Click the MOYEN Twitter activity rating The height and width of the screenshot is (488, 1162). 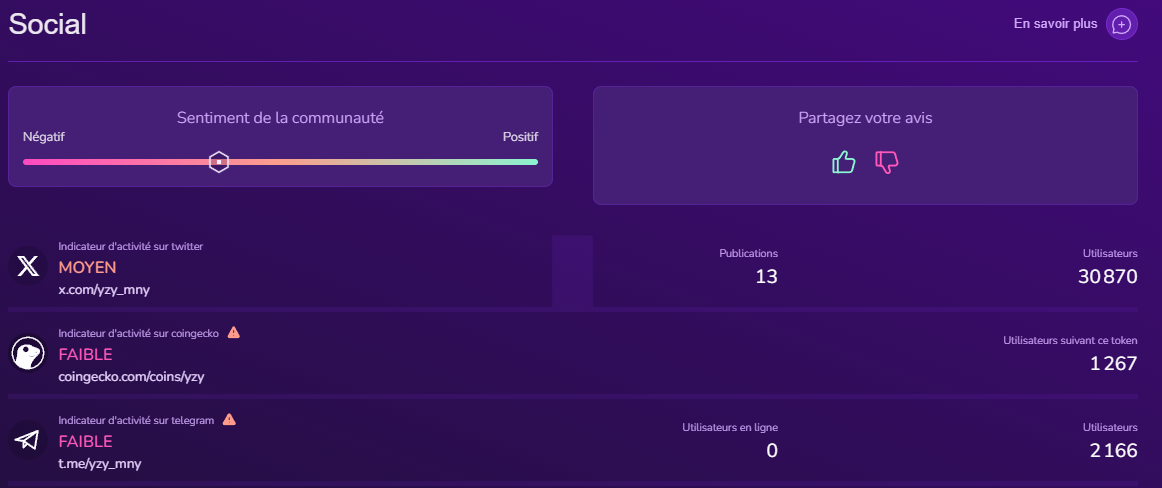87,268
